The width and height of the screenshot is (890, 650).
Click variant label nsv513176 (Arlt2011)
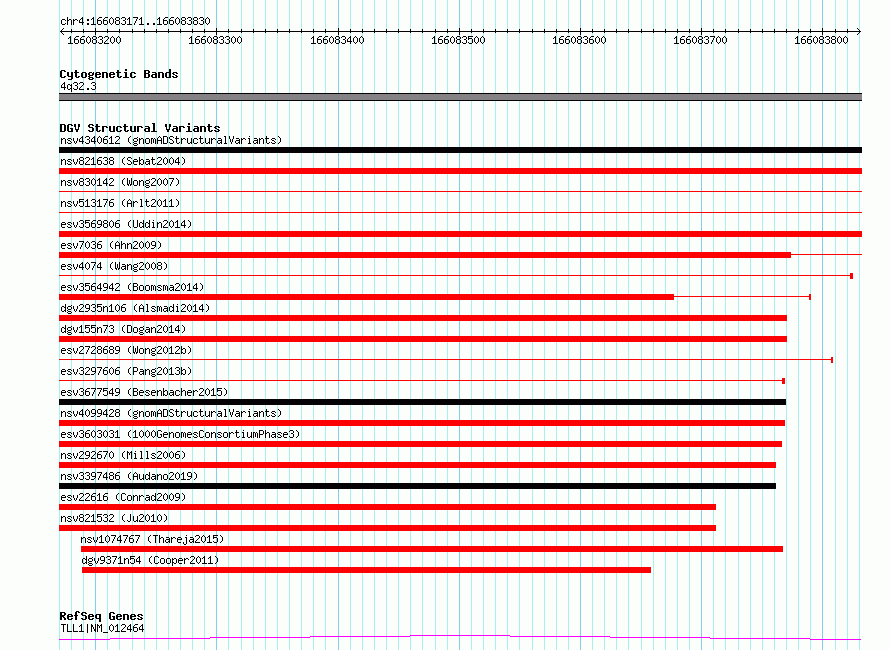pos(120,203)
